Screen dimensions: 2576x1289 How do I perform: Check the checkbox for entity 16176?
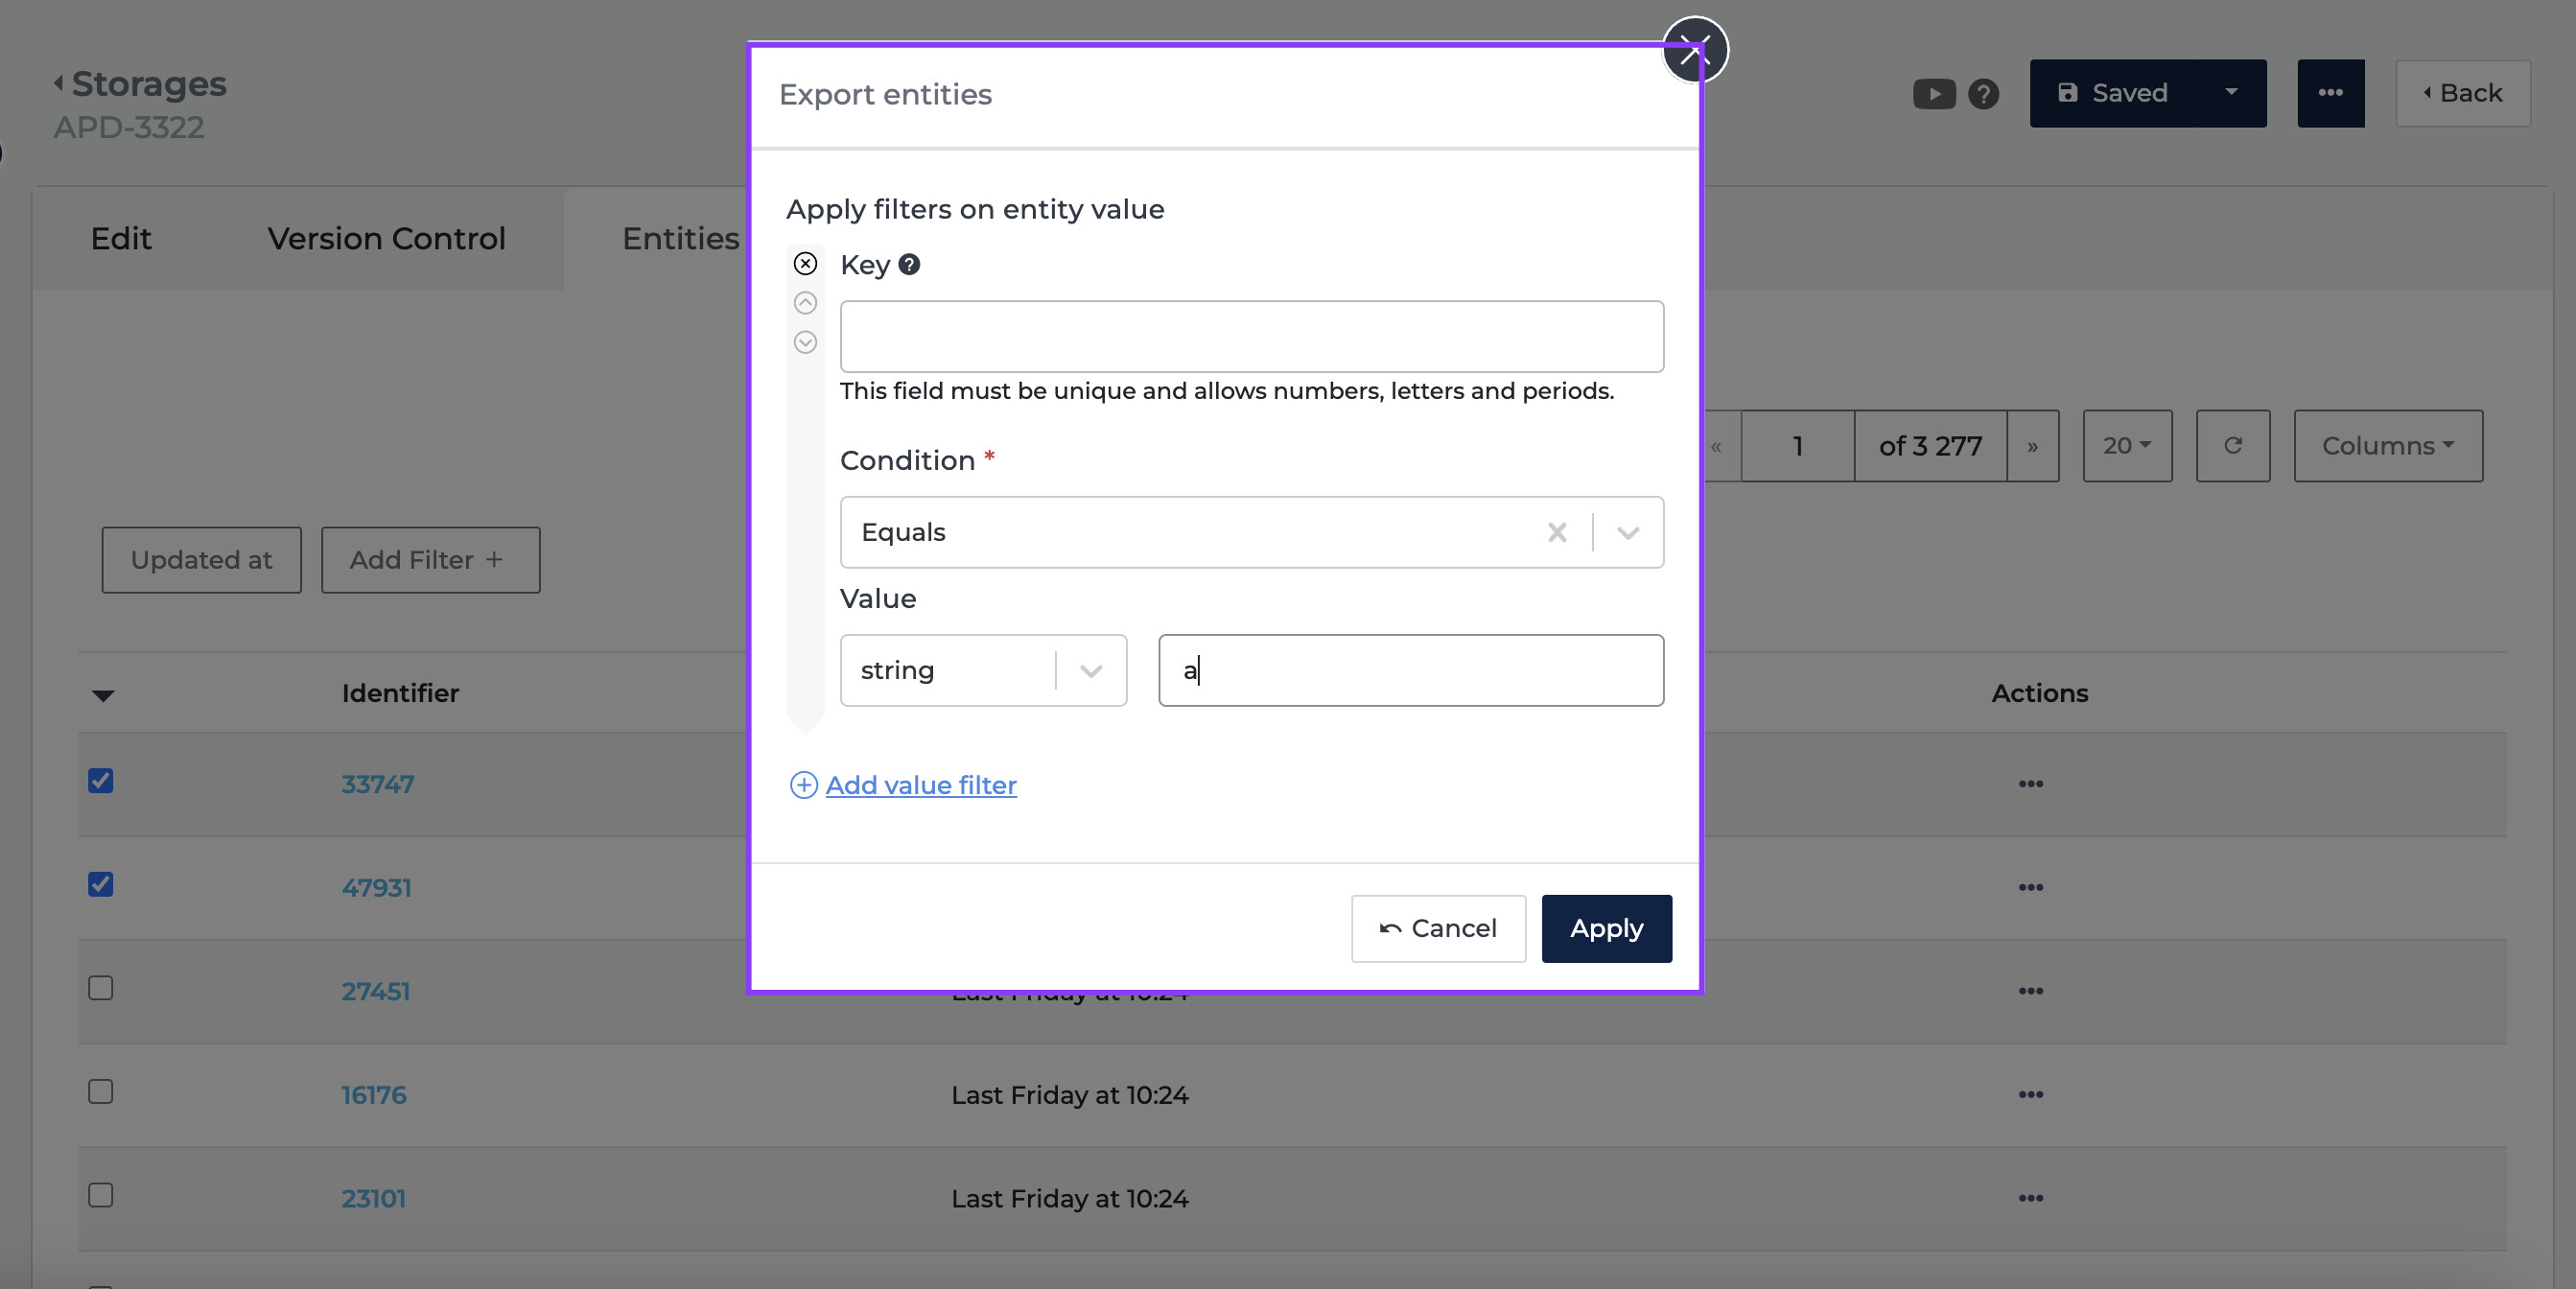coord(101,1092)
